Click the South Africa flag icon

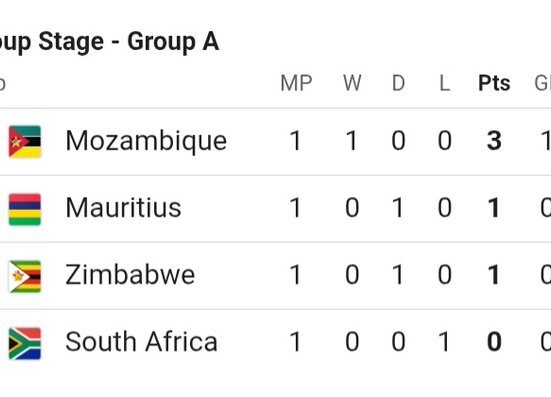[25, 343]
